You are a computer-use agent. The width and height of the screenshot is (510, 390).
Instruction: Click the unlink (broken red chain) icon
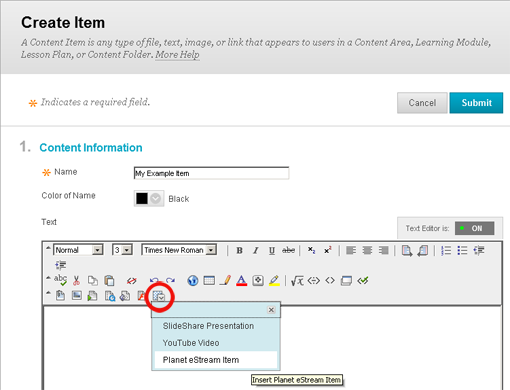coord(132,281)
